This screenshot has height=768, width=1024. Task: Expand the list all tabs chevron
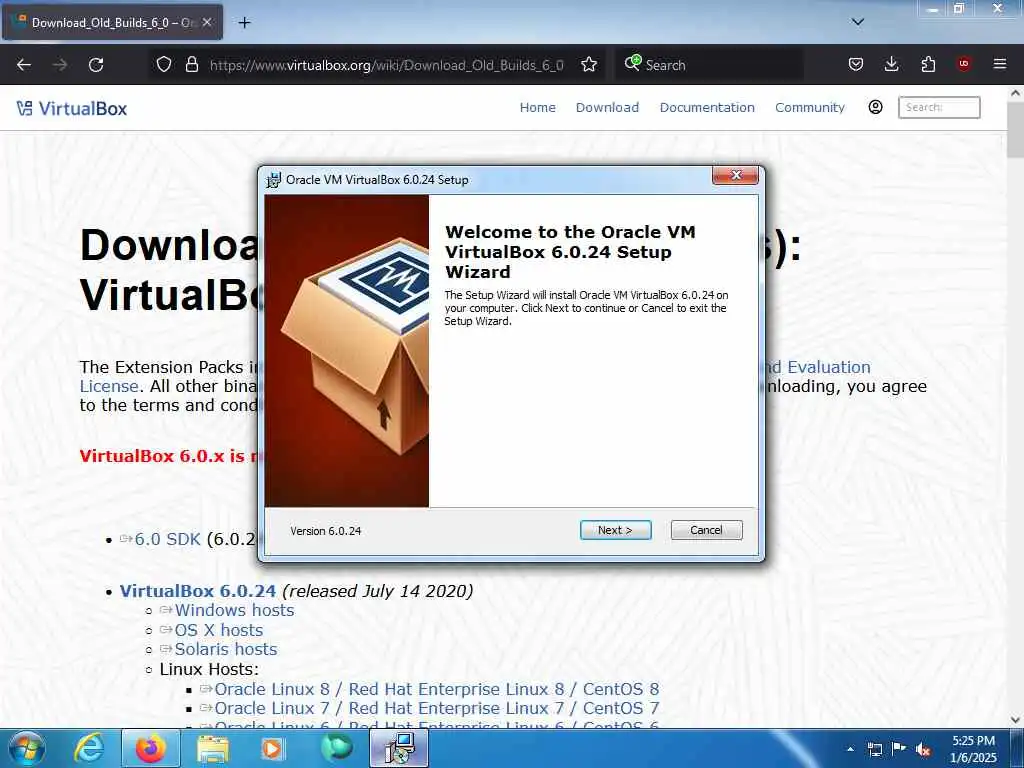pos(857,22)
